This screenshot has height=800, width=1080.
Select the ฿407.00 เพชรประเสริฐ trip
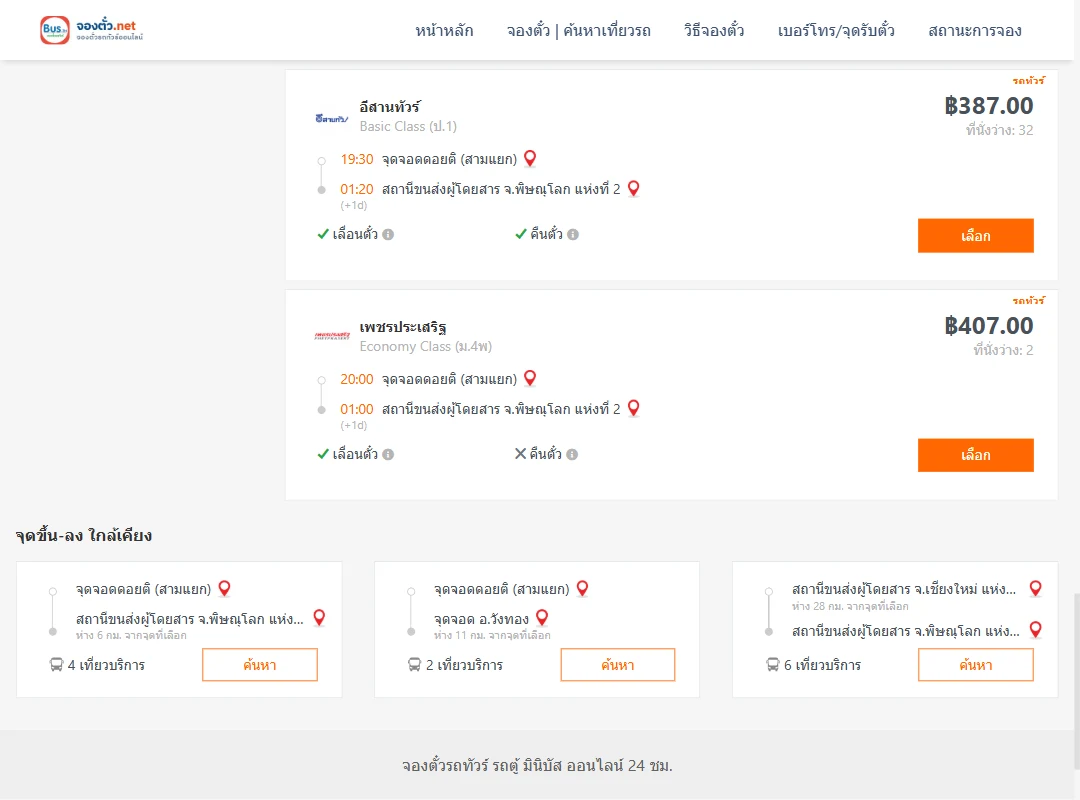[975, 455]
